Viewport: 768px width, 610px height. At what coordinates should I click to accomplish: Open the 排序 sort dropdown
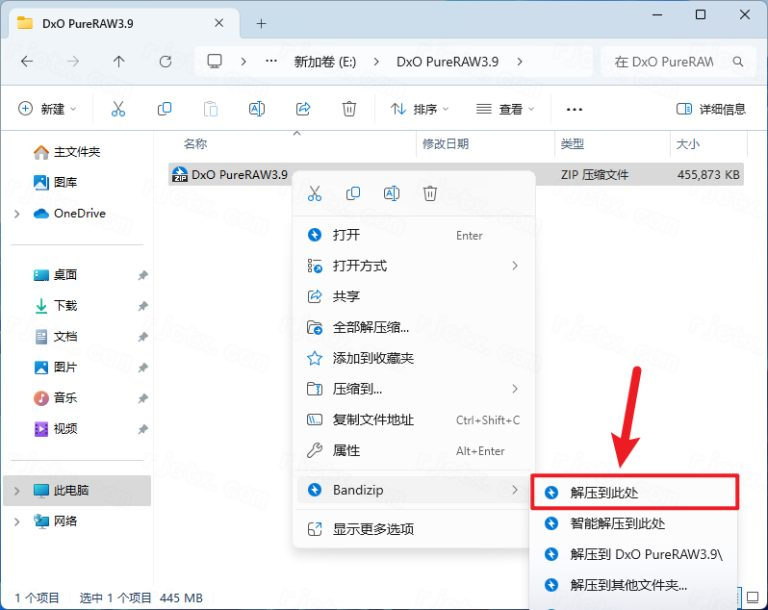420,109
